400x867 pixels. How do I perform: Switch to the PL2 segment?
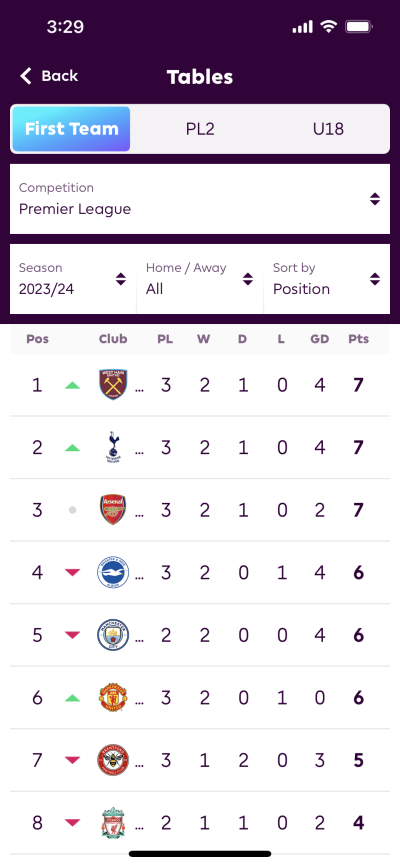[x=200, y=129]
